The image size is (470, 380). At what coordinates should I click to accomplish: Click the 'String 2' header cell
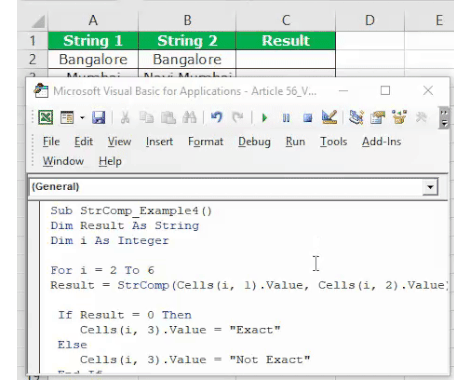(x=187, y=41)
